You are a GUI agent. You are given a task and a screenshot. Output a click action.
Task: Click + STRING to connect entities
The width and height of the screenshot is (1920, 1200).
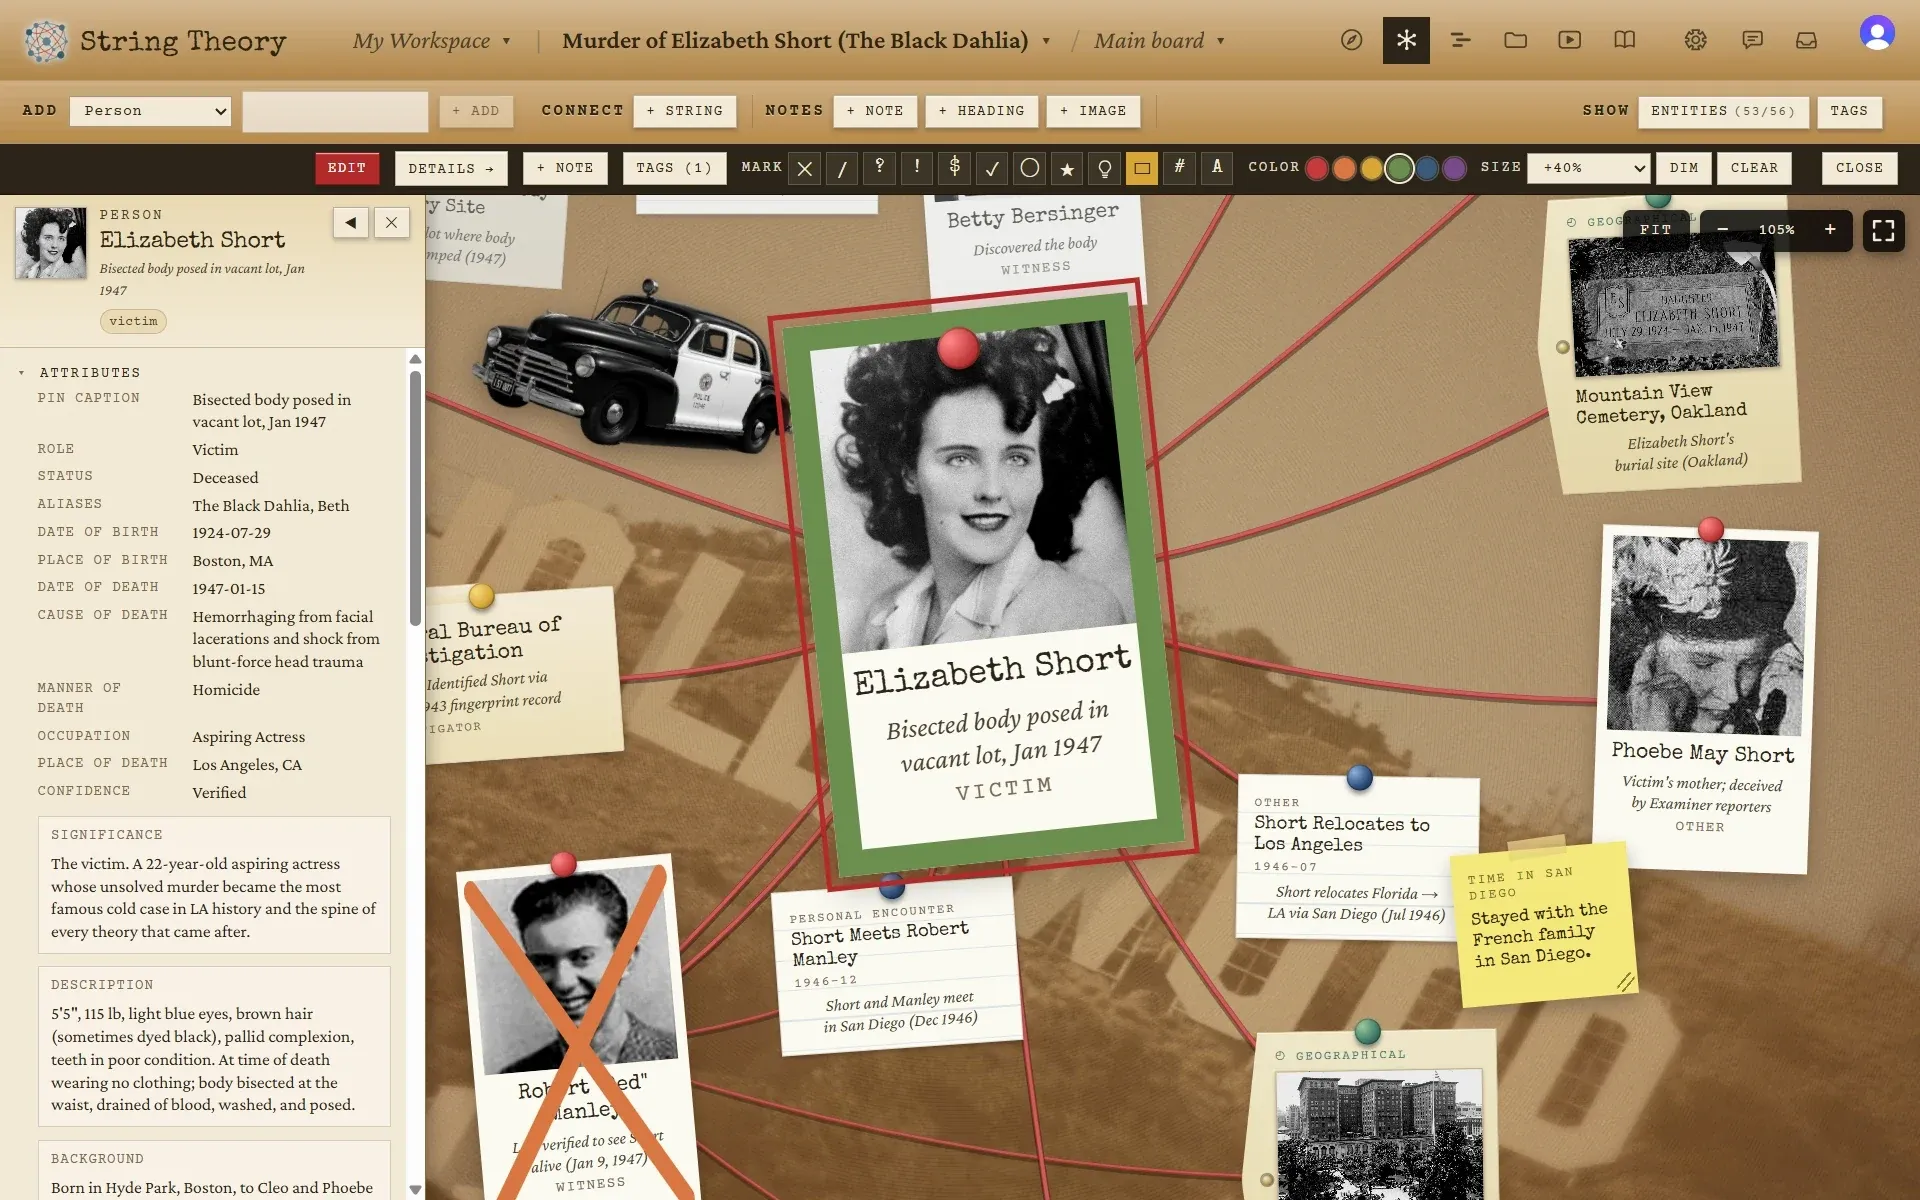tap(685, 111)
